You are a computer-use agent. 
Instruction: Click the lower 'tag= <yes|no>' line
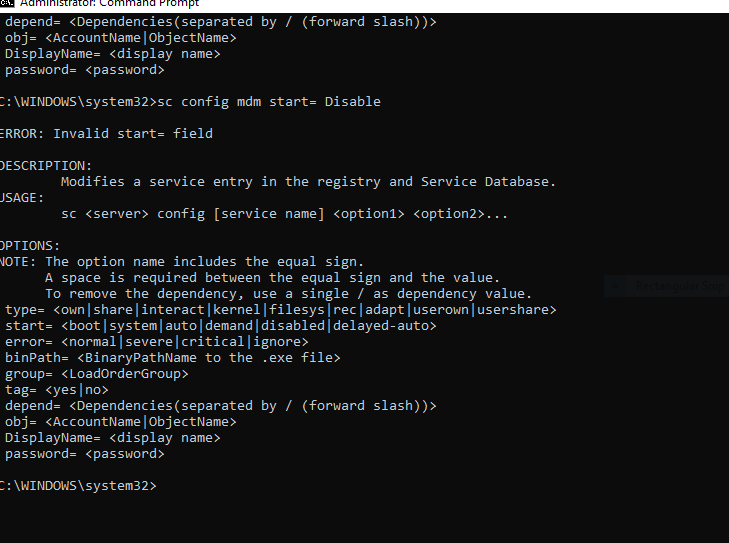[57, 390]
